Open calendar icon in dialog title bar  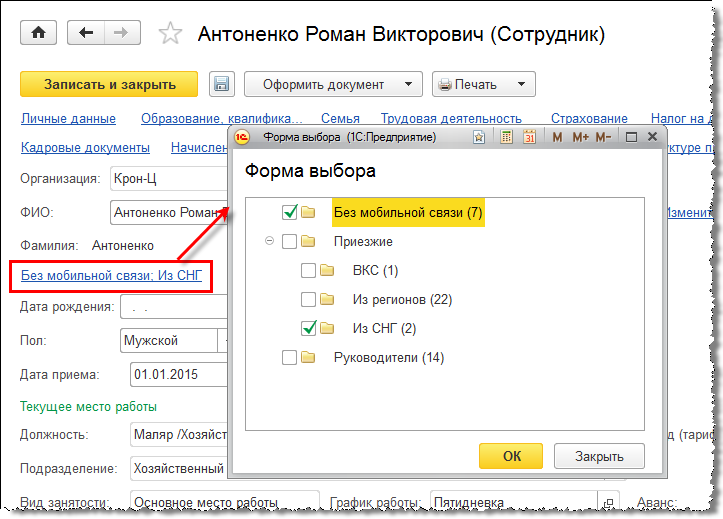[x=528, y=137]
